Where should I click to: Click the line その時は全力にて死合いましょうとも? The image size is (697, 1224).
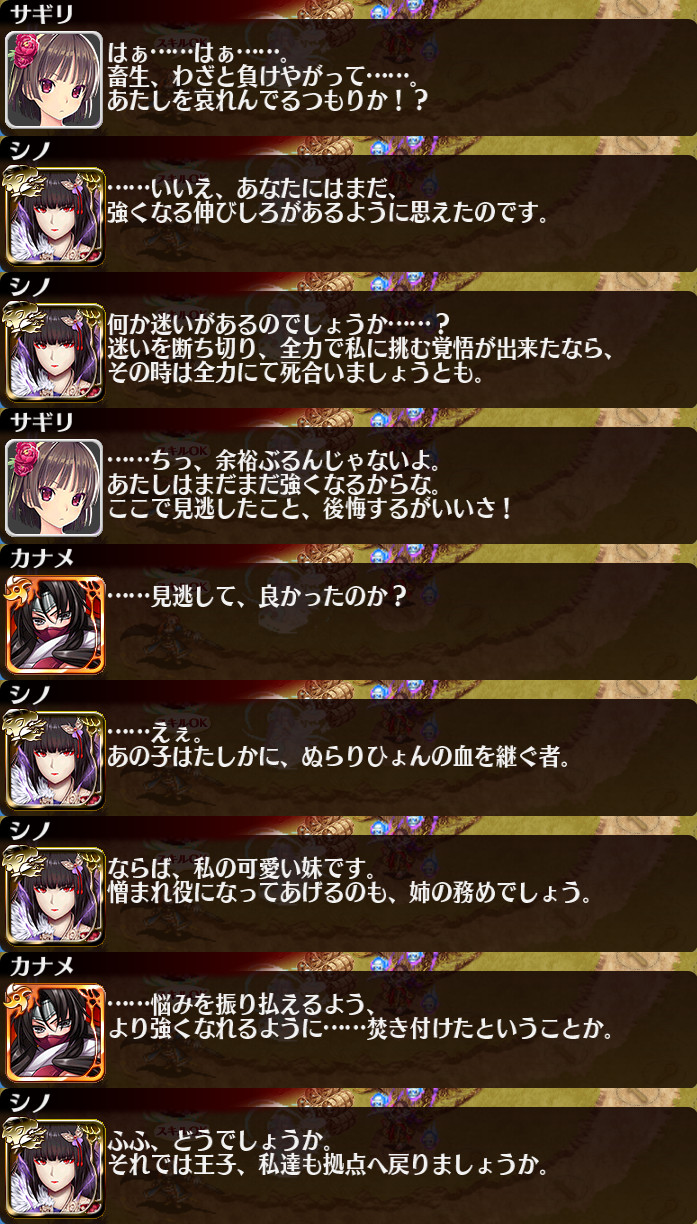click(296, 374)
